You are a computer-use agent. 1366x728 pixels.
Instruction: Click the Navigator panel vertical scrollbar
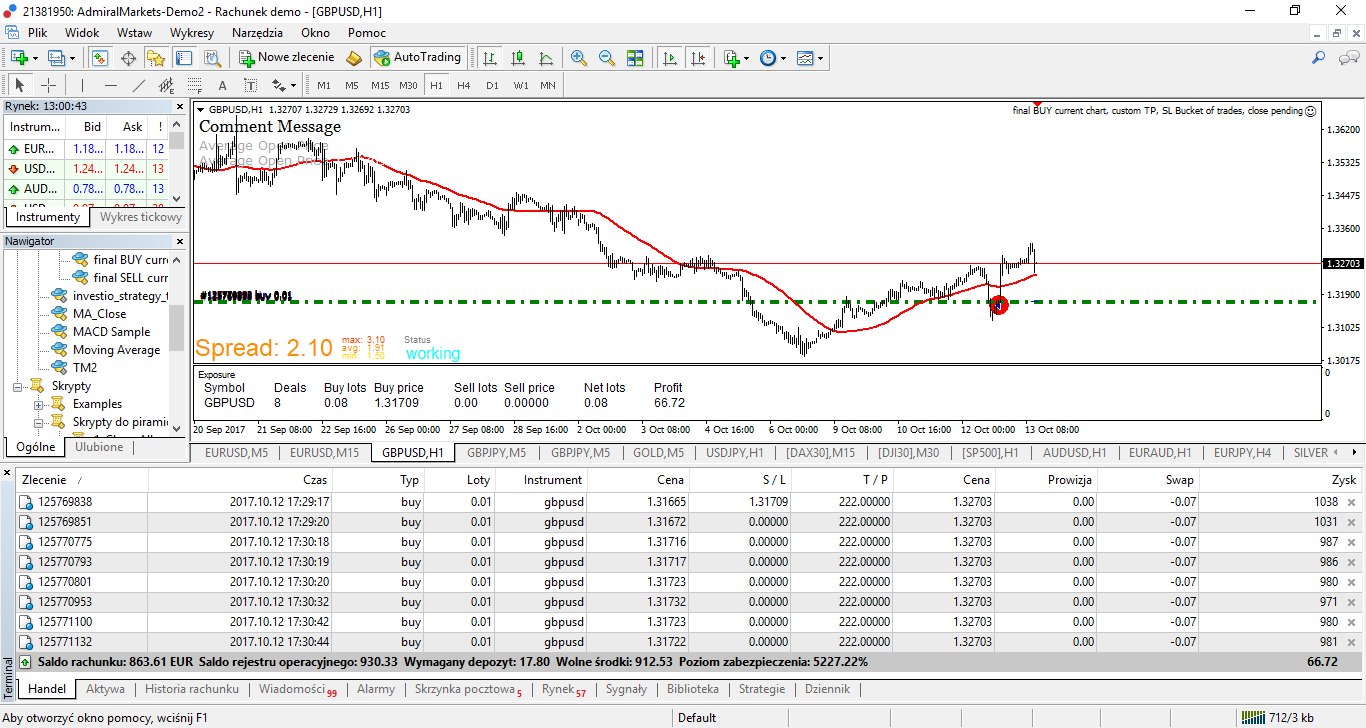point(177,342)
